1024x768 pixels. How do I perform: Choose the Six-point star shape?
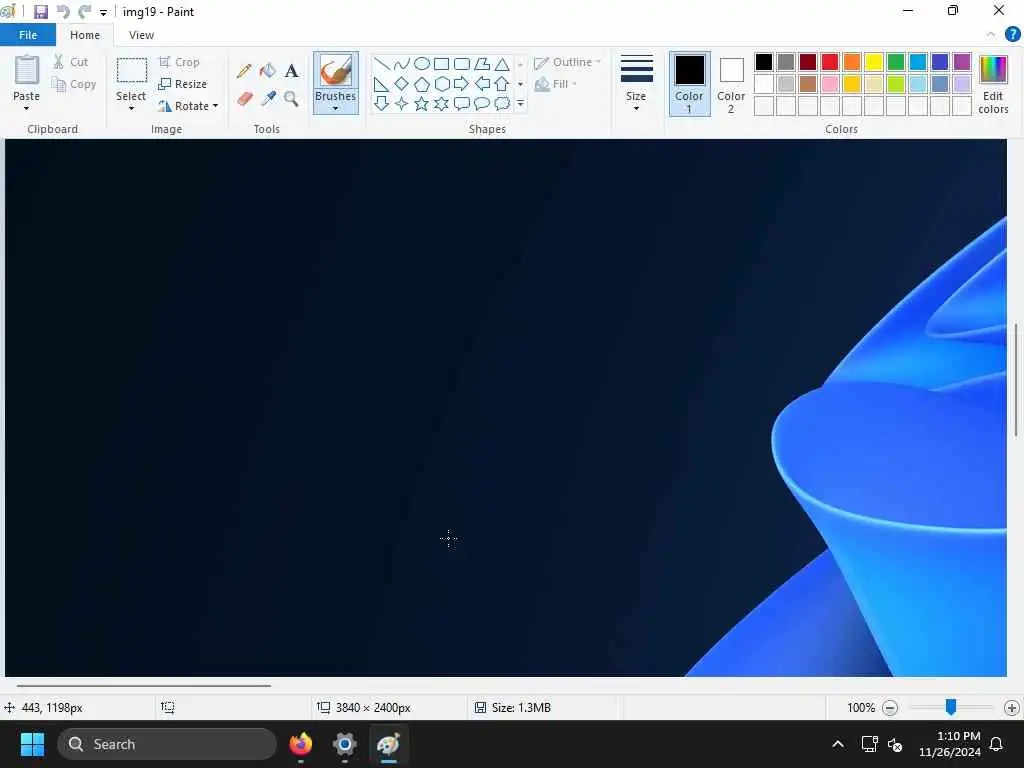442,103
